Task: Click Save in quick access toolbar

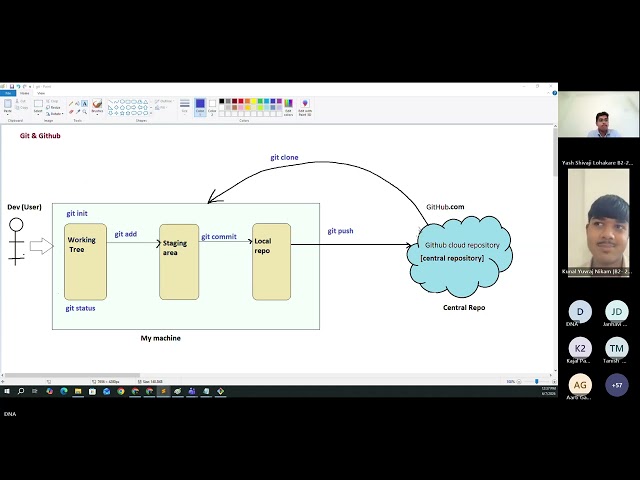Action: point(12,86)
